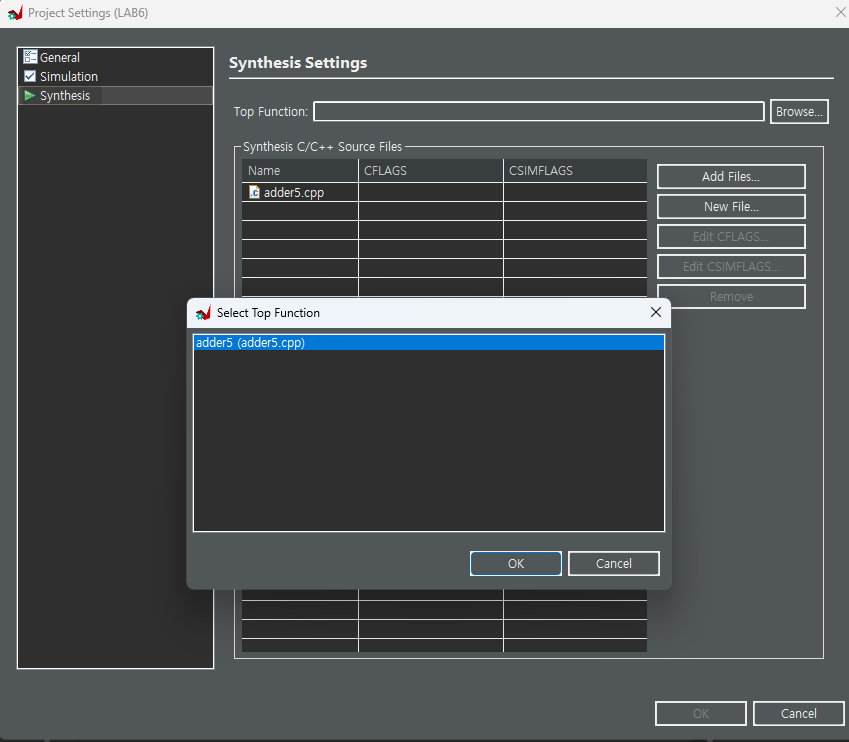Image resolution: width=849 pixels, height=742 pixels.
Task: Select adder5.cpp in source files table
Action: pos(293,192)
